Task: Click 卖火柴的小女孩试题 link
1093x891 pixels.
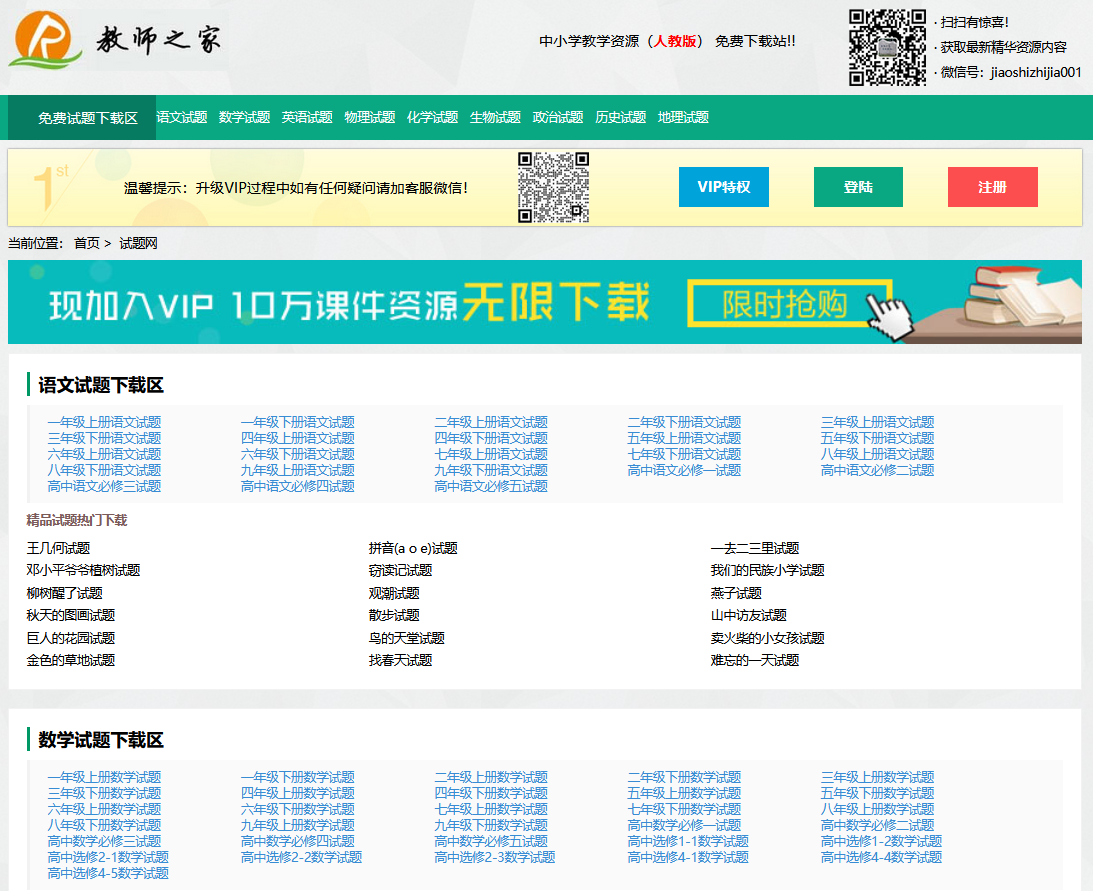Action: coord(767,638)
